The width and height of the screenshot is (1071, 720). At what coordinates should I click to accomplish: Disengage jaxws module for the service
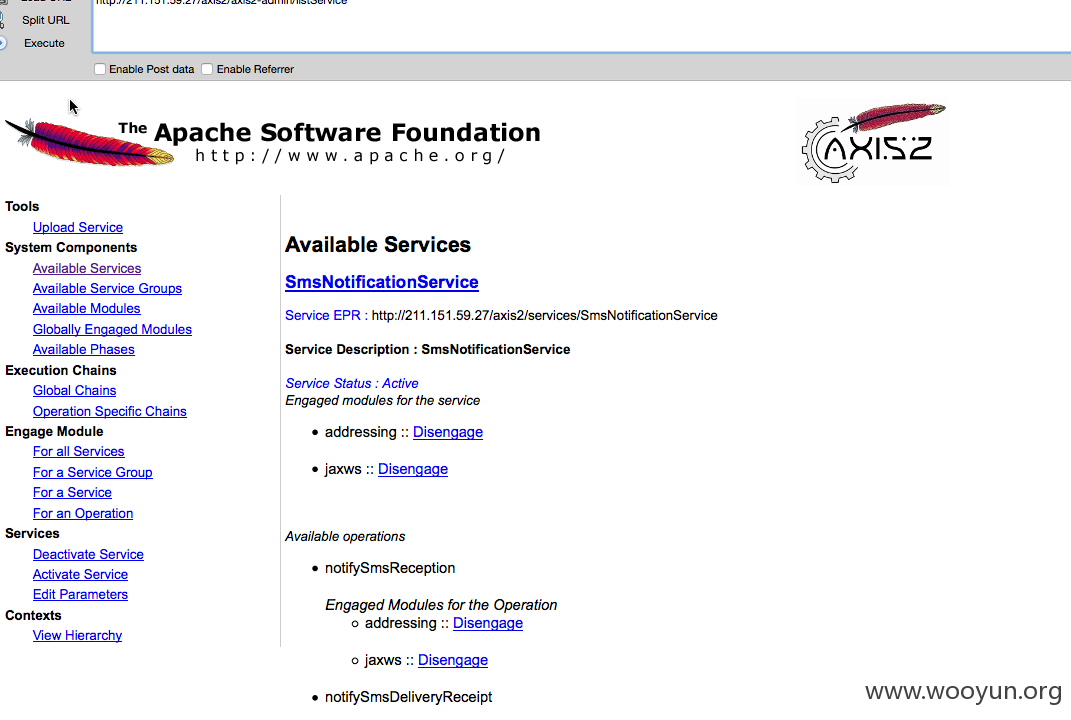click(413, 469)
